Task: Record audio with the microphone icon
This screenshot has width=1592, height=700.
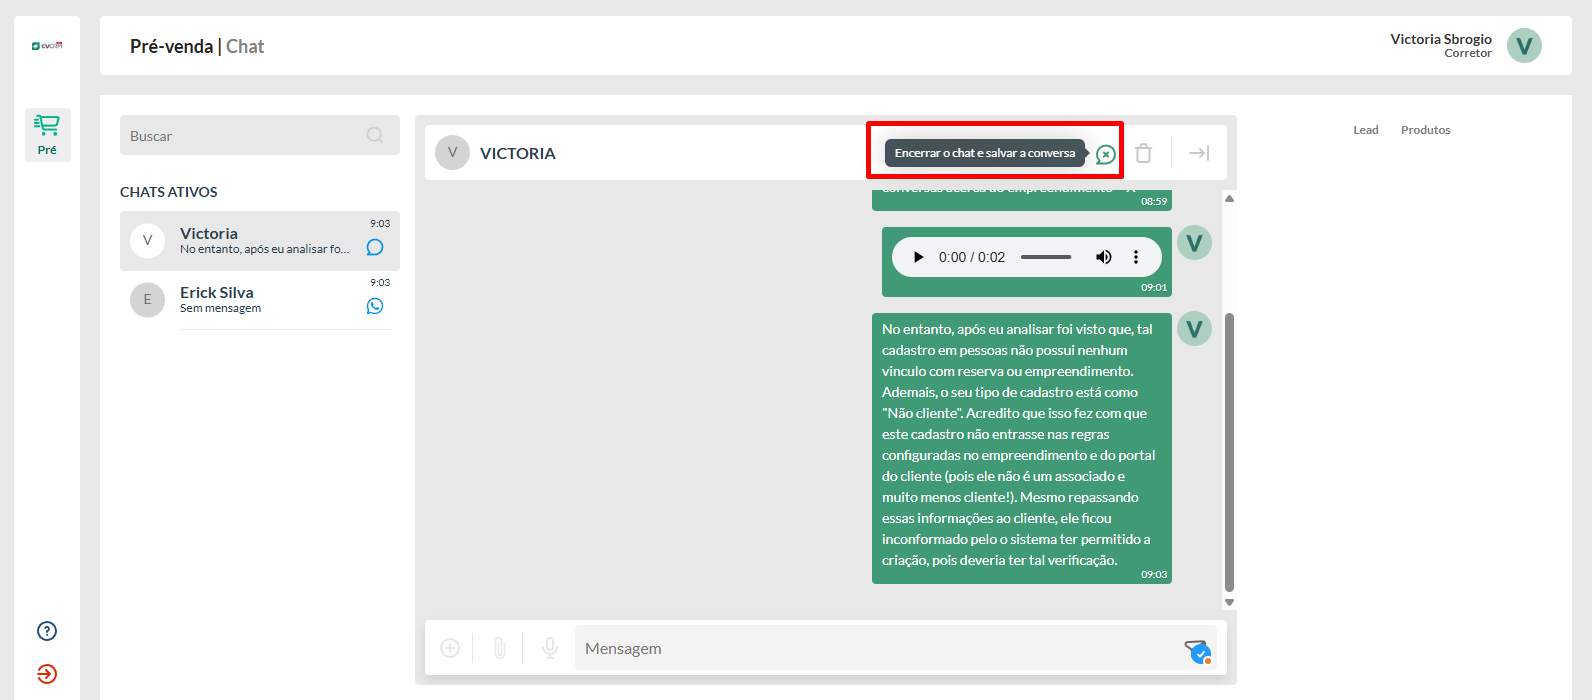Action: tap(549, 648)
